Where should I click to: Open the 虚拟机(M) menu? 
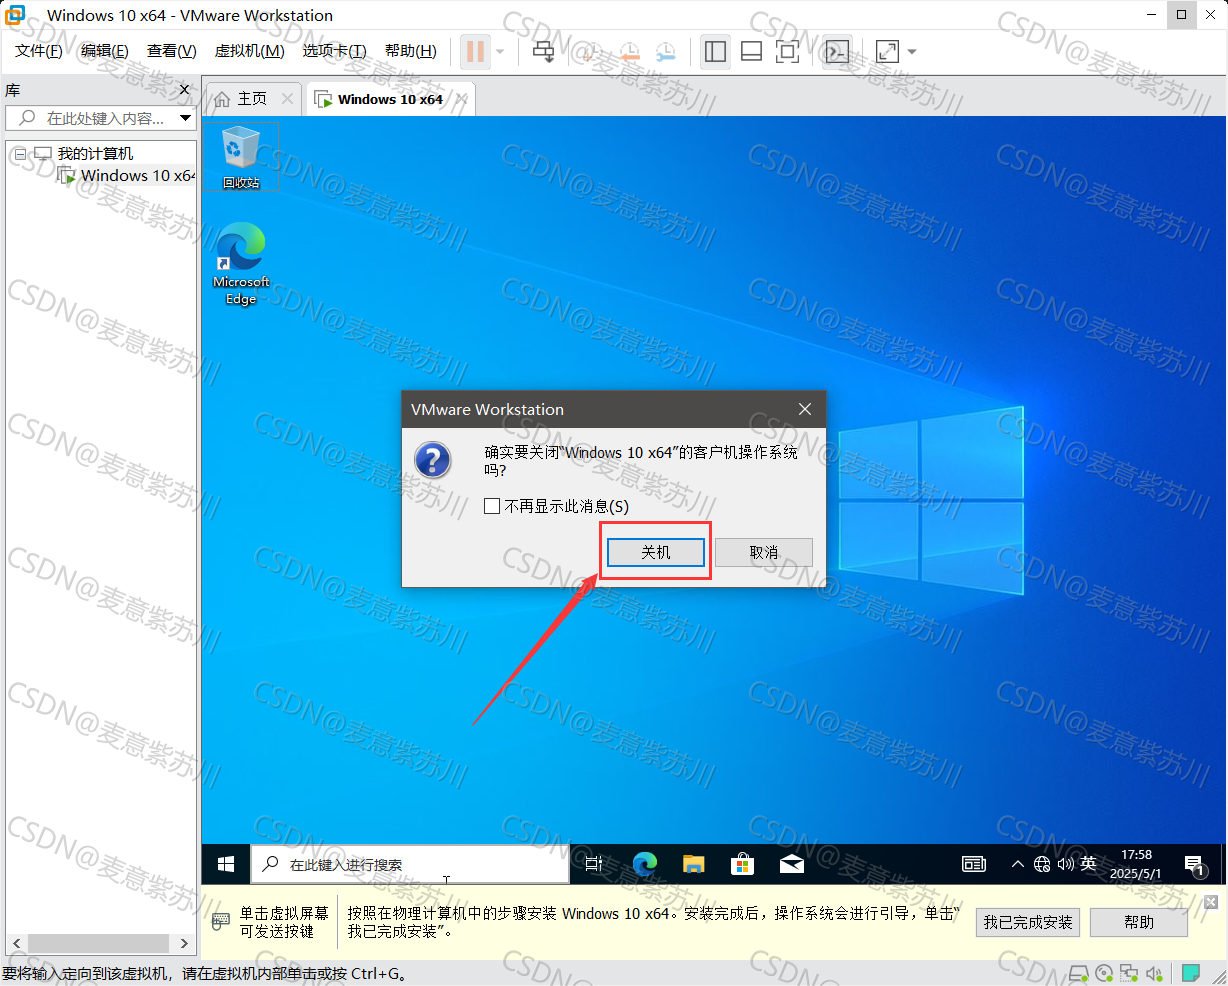[249, 51]
